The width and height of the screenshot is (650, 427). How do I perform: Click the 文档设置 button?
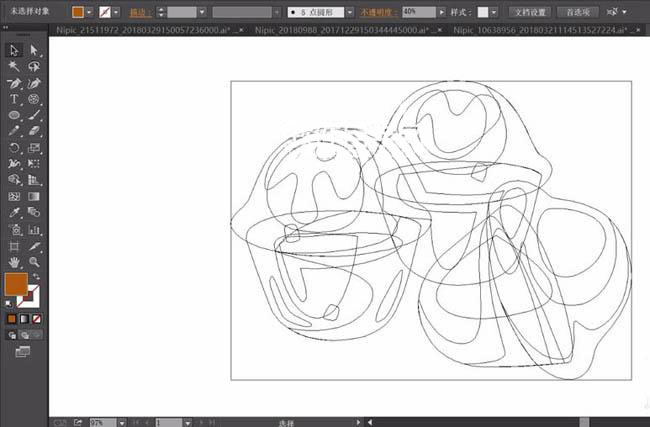[529, 12]
